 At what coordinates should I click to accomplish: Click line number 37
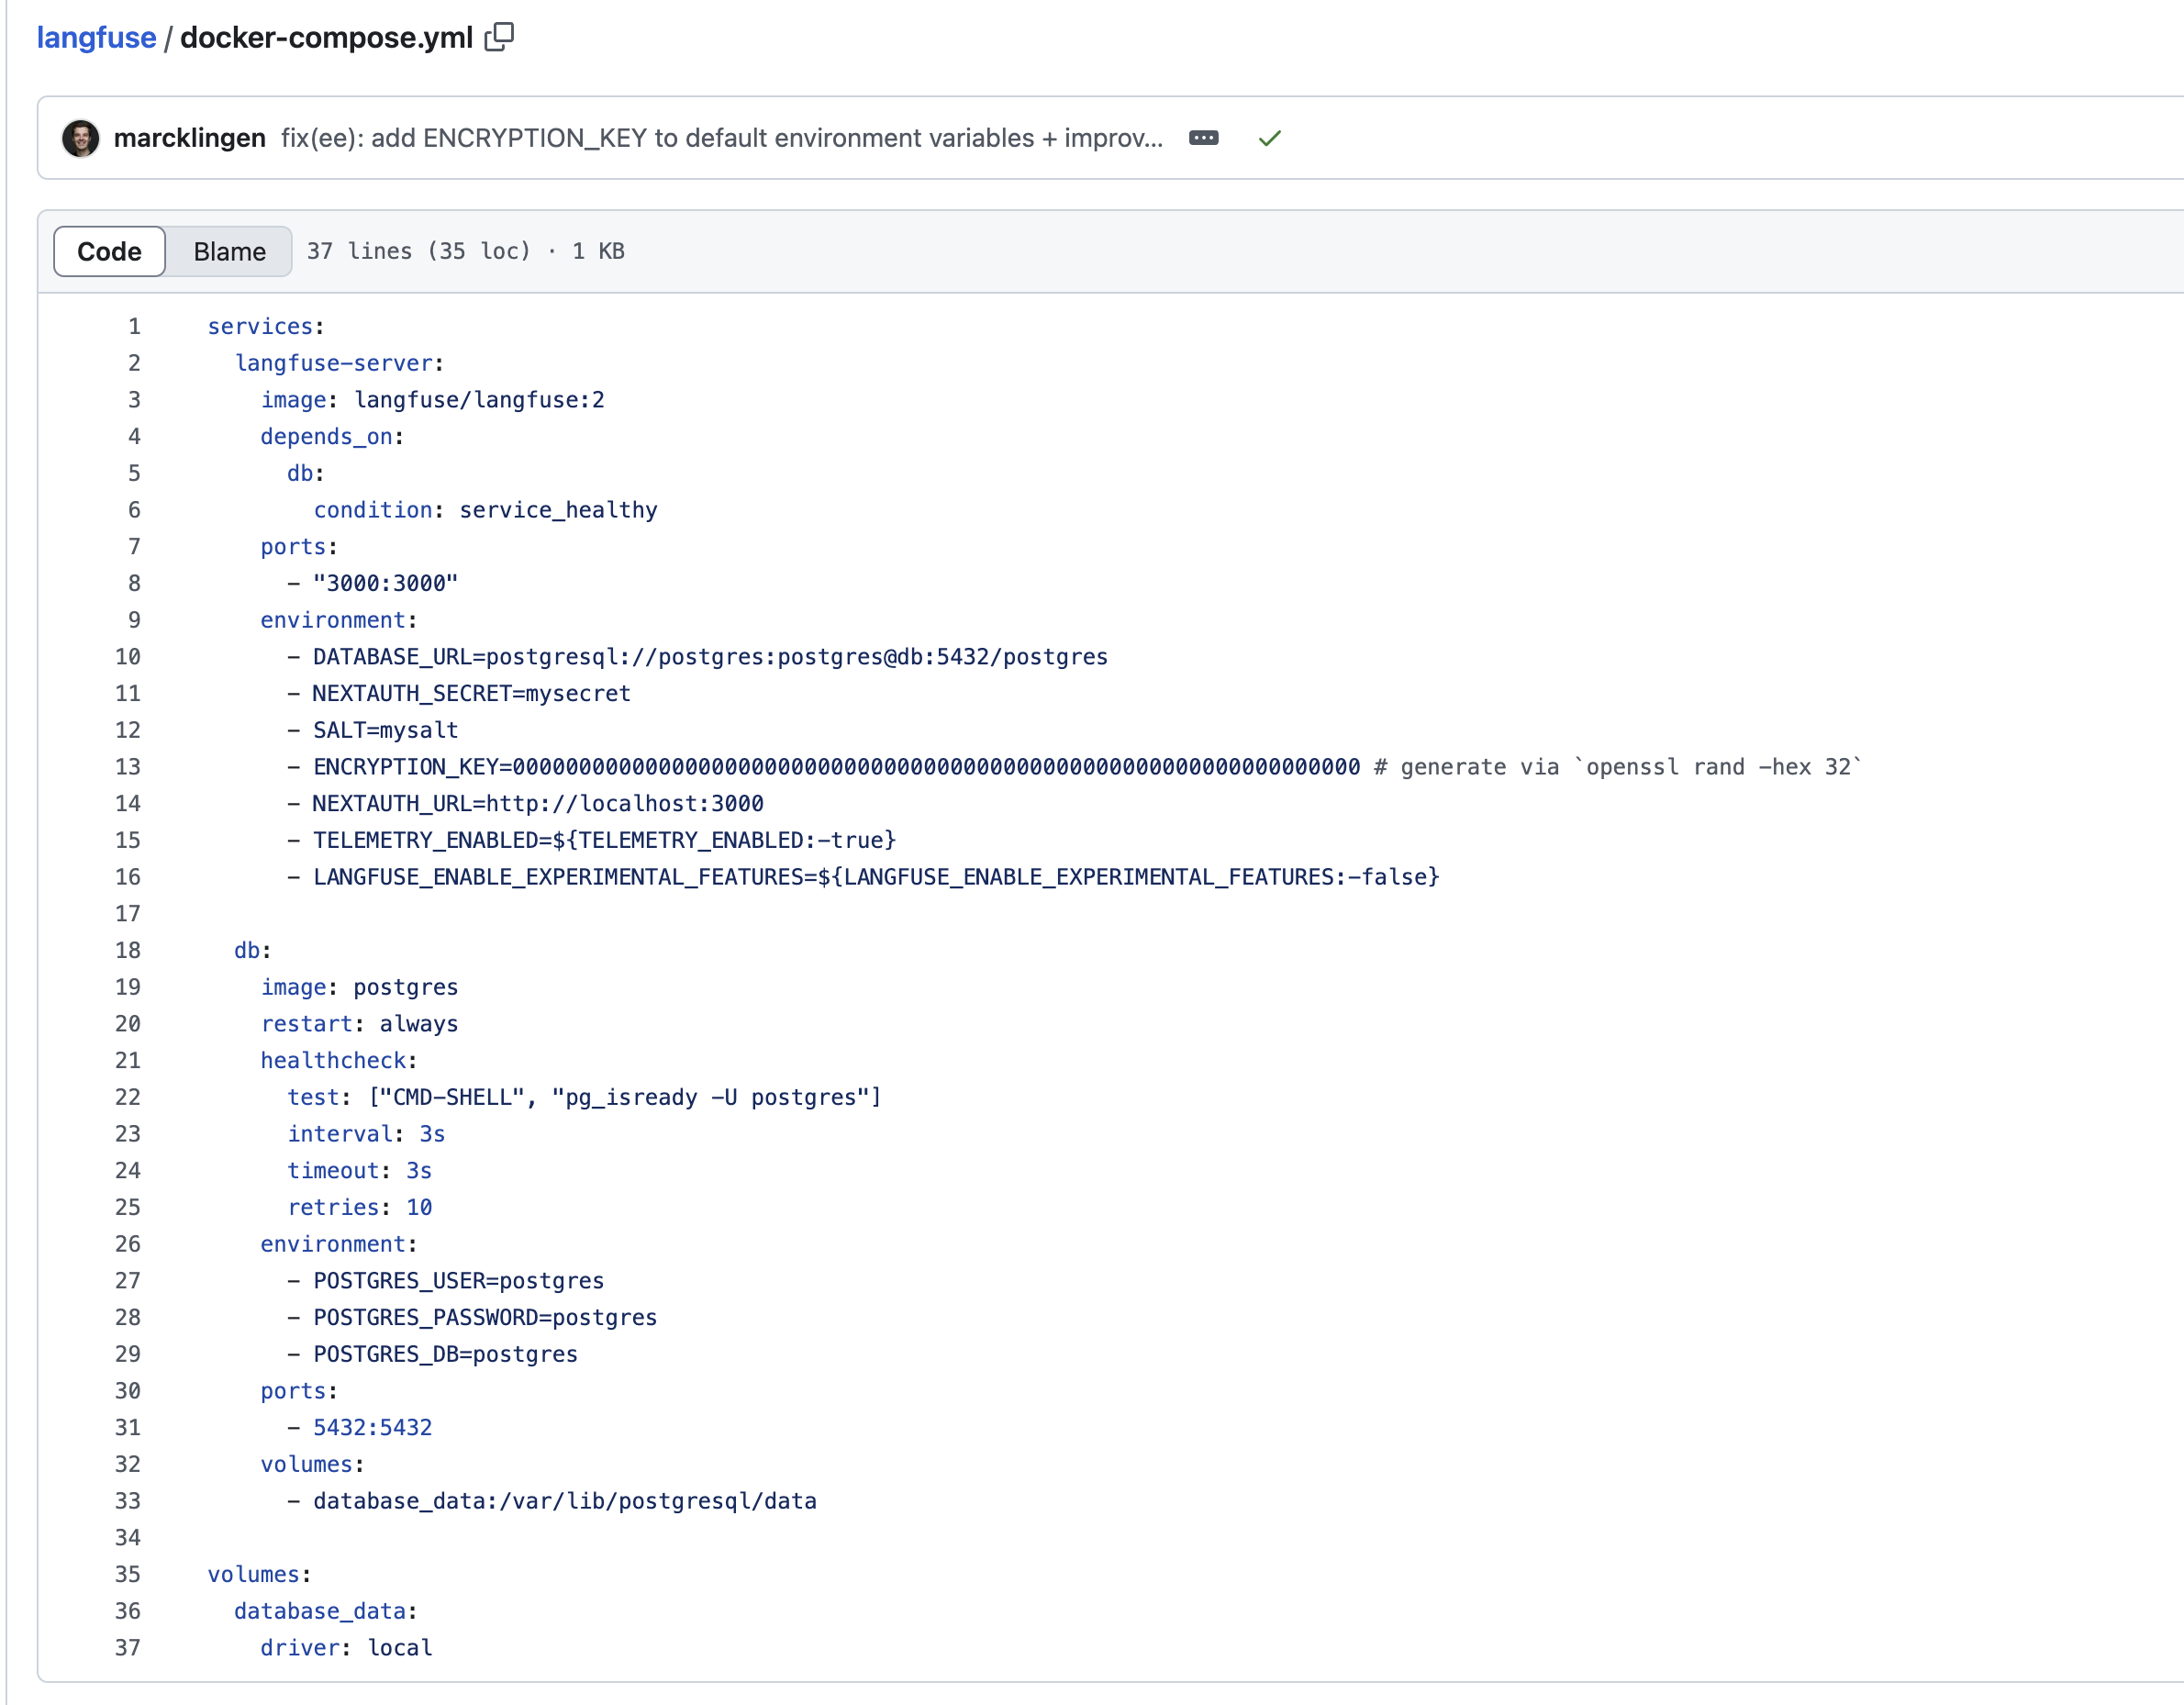pos(128,1647)
